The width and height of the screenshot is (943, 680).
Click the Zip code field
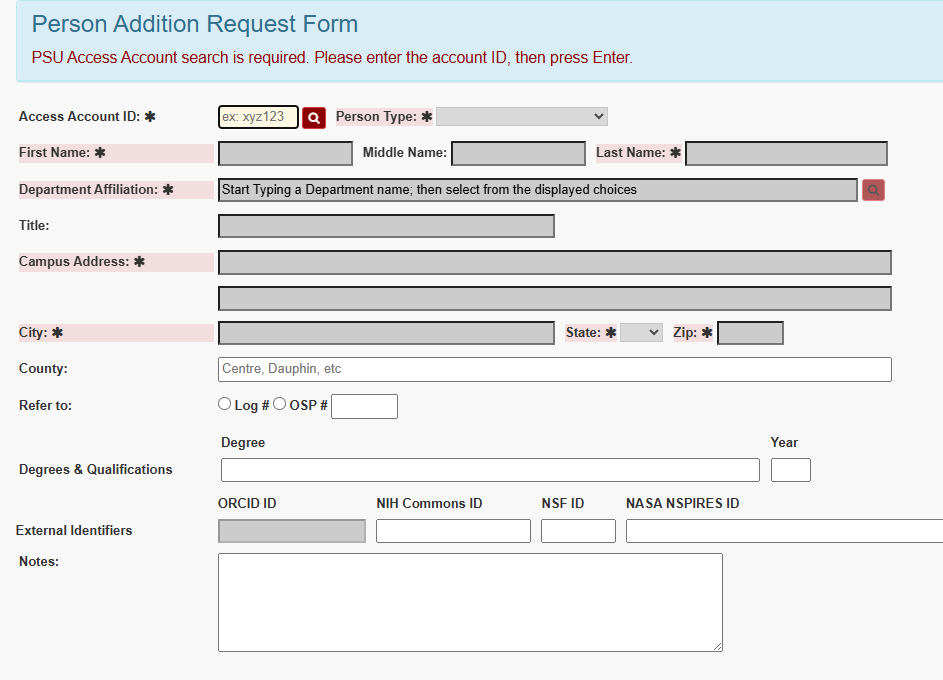tap(750, 333)
